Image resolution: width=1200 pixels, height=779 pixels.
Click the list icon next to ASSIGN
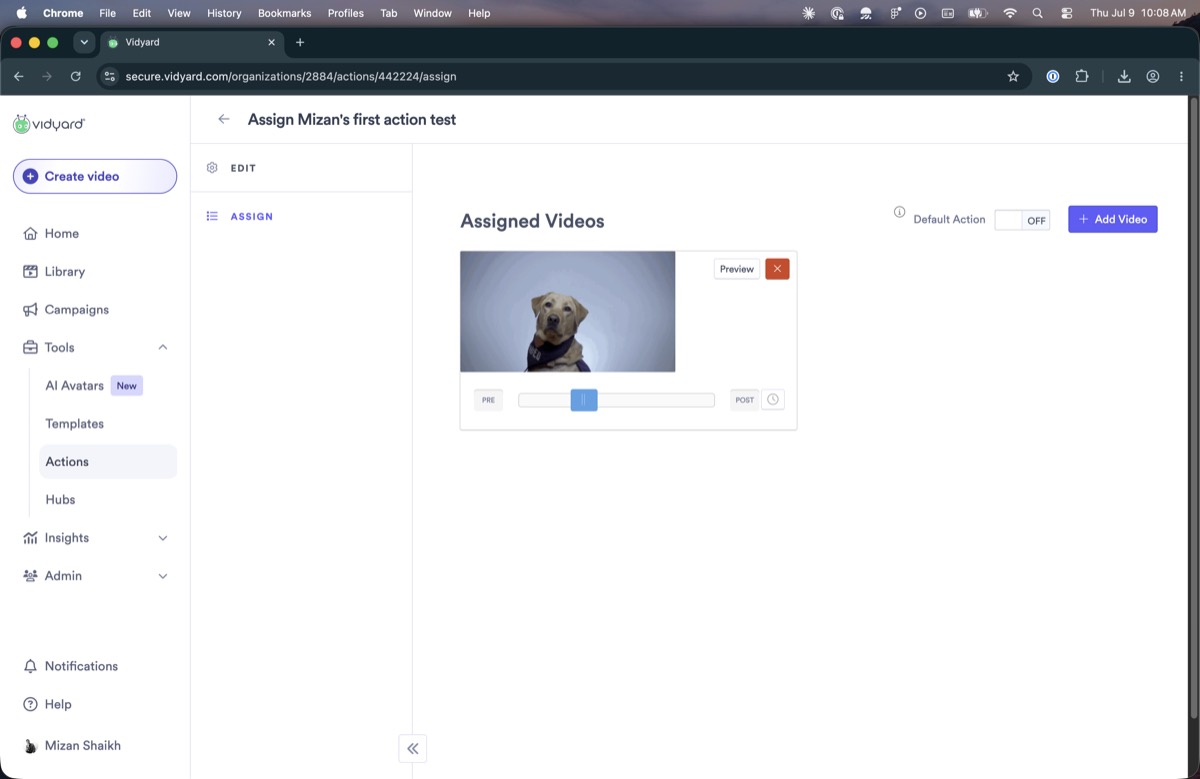tap(212, 216)
